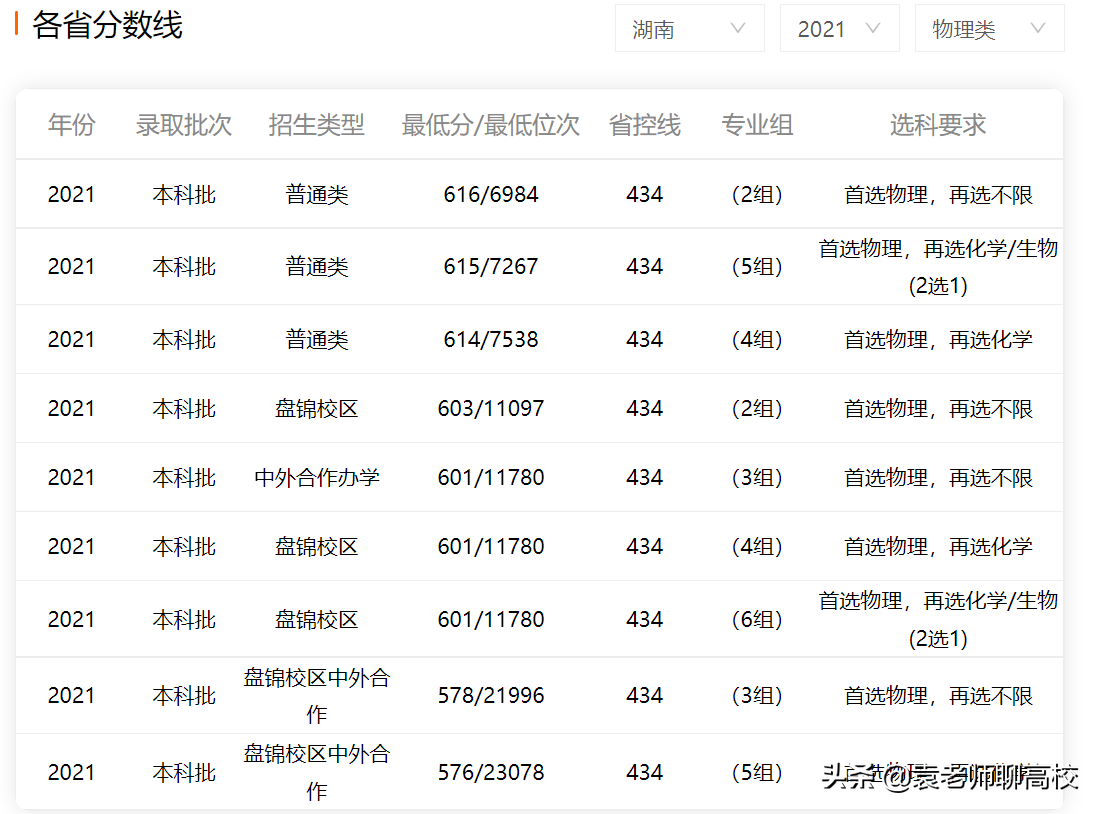1102x814 pixels.
Task: Open details for score 616/6984
Action: 490,194
